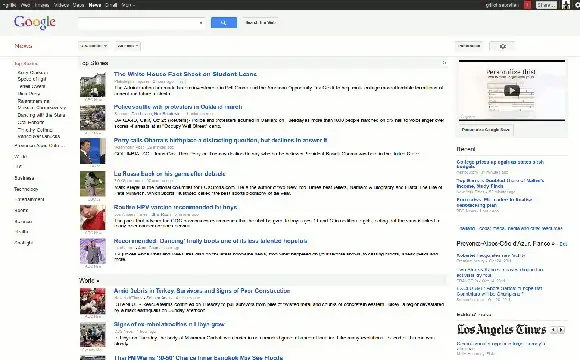Select Spotlight in the left sidebar
Viewport: 580px width, 360px height.
pos(23,243)
